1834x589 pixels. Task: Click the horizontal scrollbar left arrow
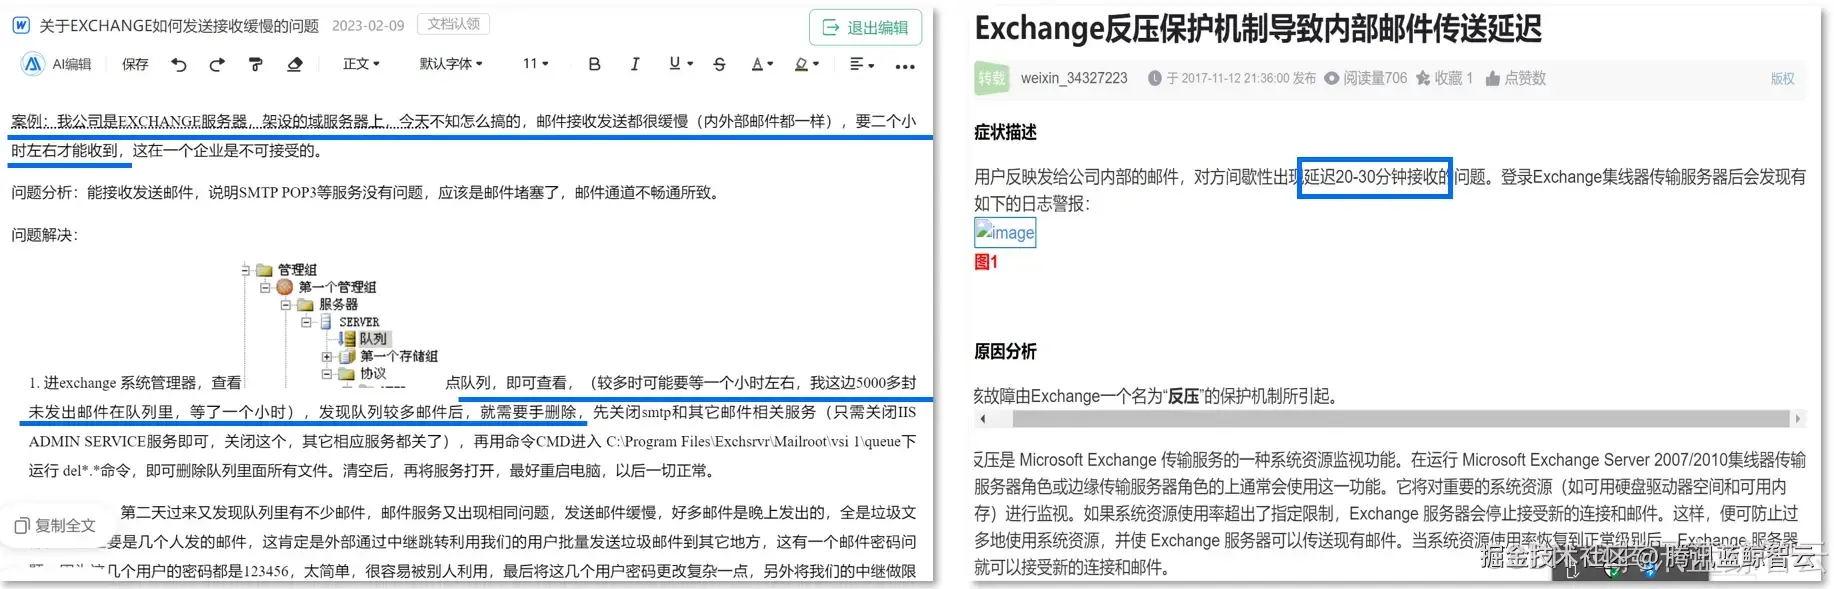tap(983, 419)
